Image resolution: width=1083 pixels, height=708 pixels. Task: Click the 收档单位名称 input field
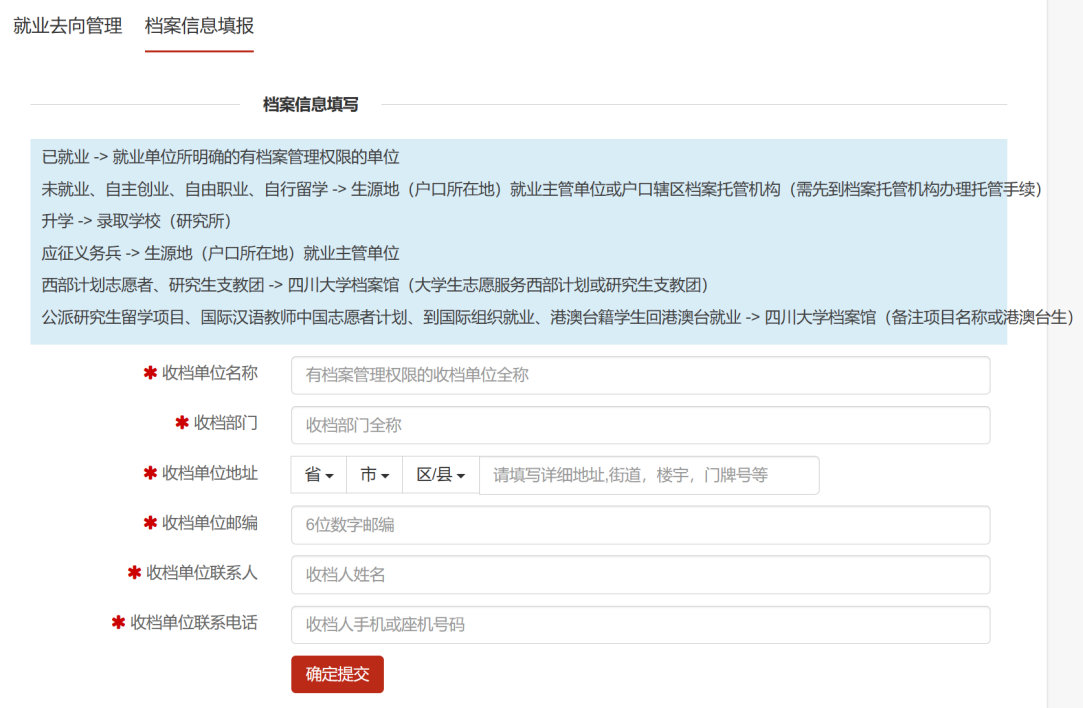[x=640, y=375]
